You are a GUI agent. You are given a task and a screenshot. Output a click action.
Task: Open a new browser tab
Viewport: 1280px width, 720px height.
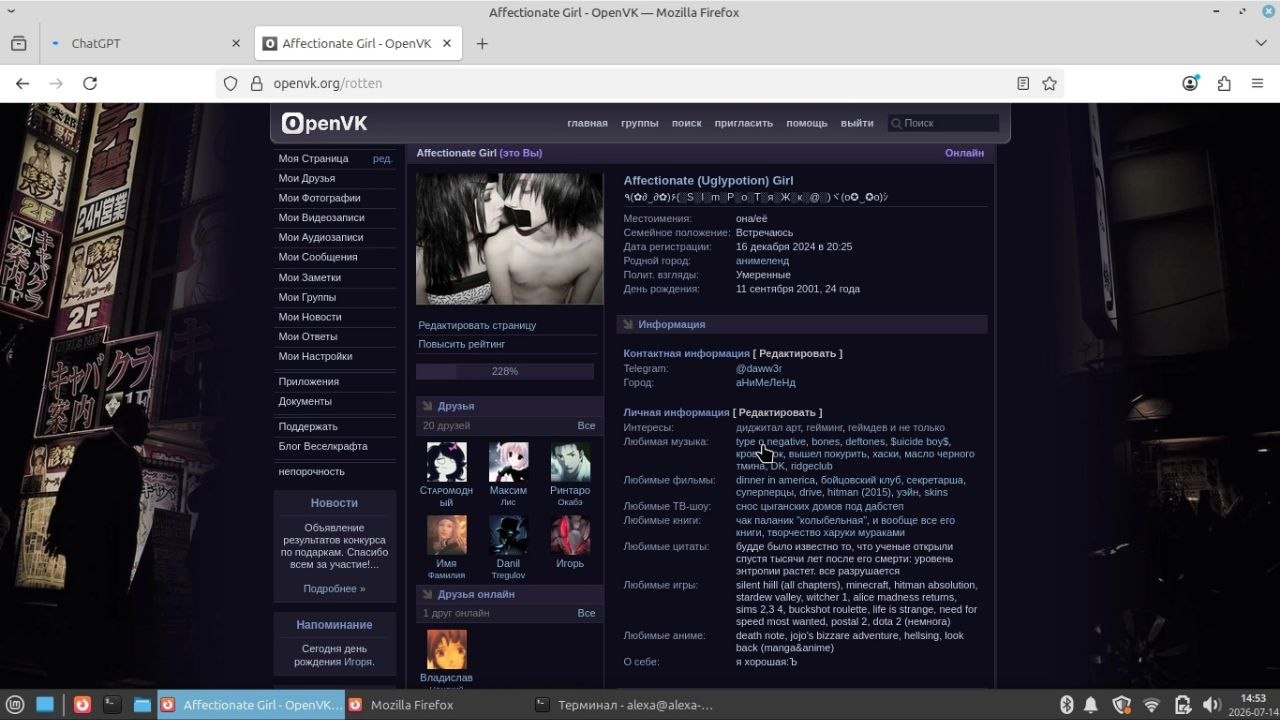click(x=482, y=44)
